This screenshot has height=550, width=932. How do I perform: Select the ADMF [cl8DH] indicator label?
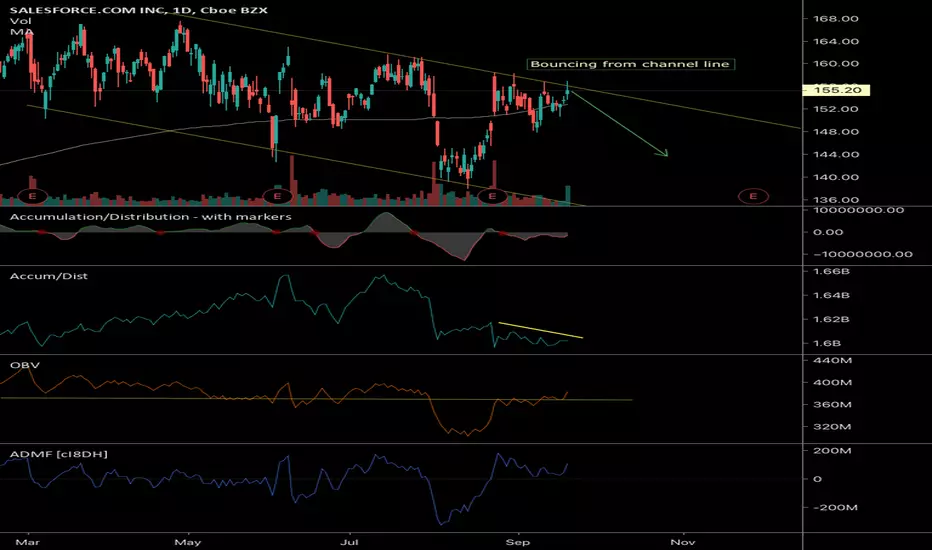coord(59,454)
